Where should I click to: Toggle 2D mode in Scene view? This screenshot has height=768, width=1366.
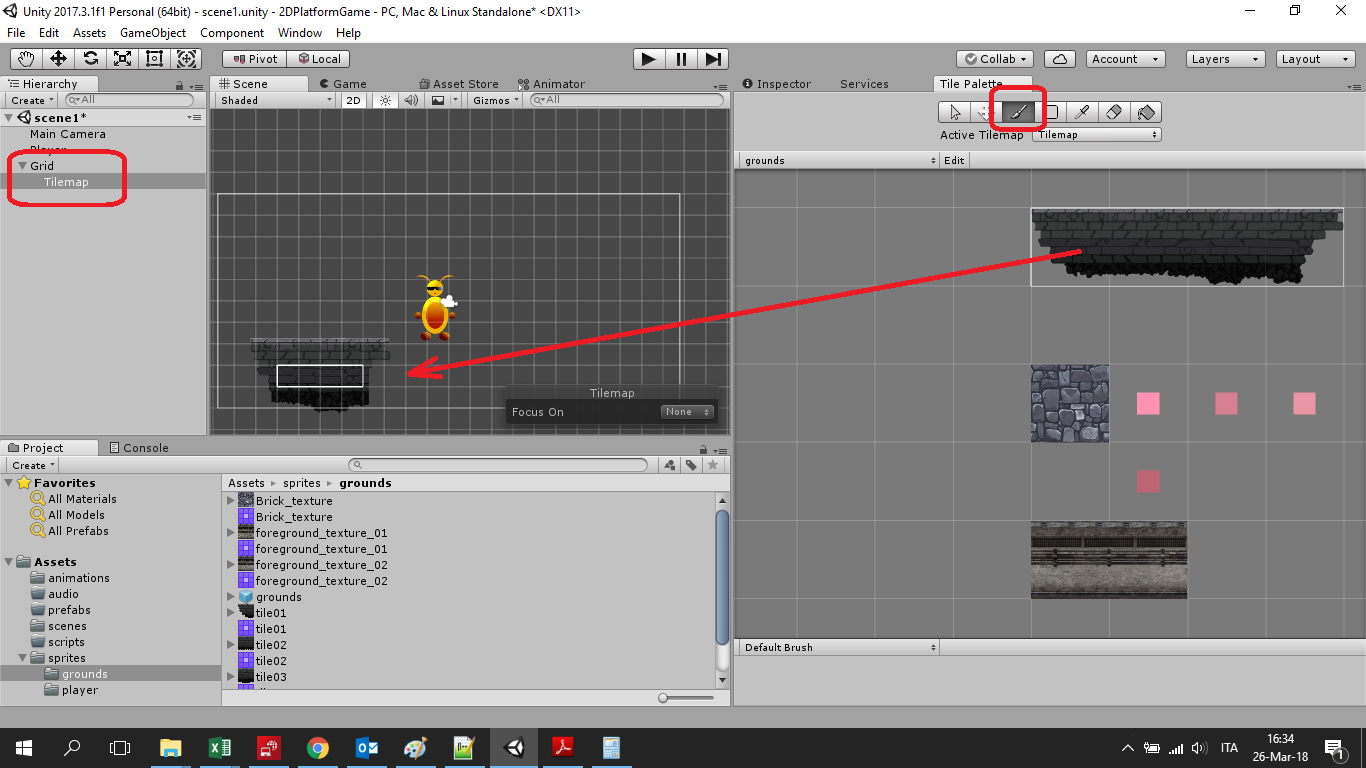click(x=353, y=100)
